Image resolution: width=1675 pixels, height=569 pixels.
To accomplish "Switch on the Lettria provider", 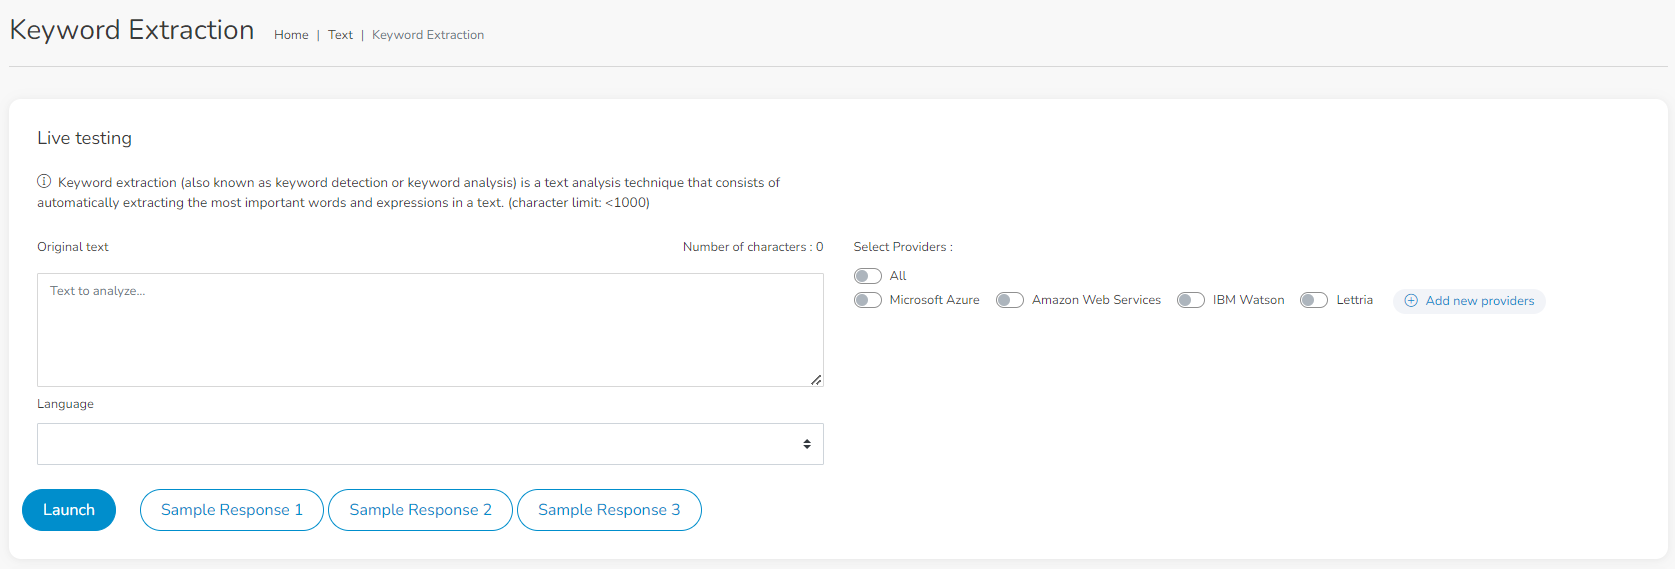I will point(1314,300).
